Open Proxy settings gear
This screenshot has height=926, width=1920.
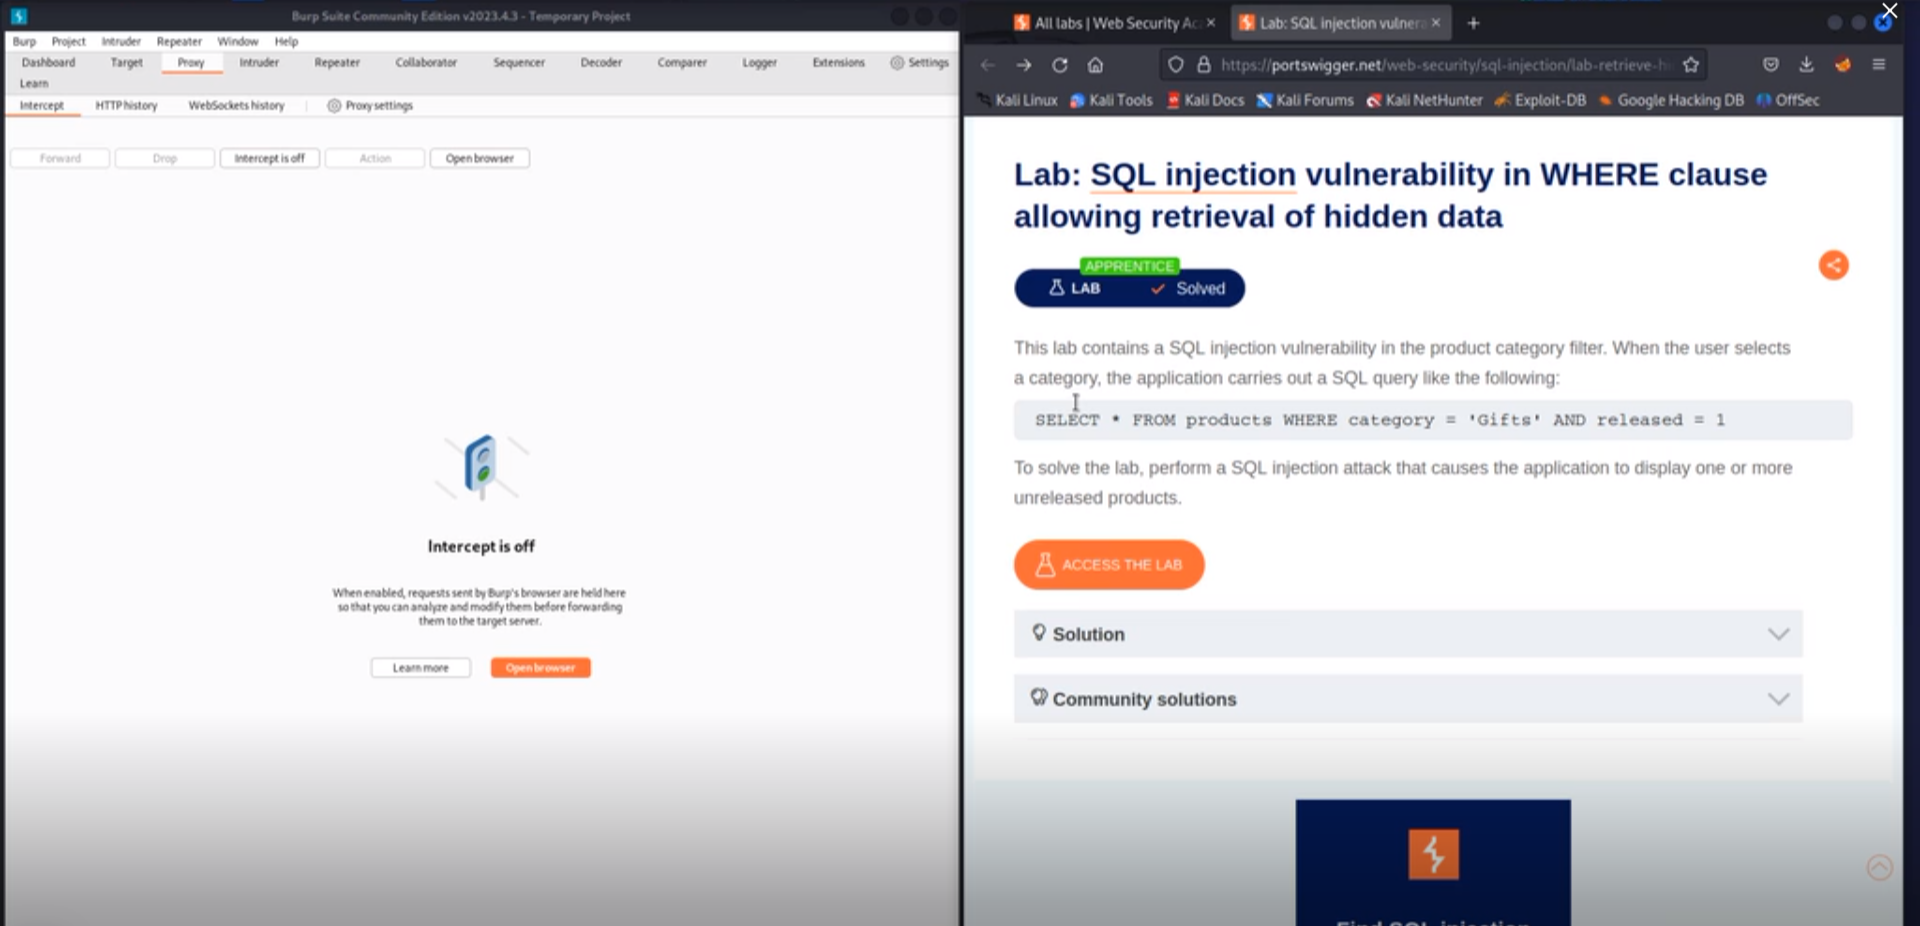coord(370,105)
